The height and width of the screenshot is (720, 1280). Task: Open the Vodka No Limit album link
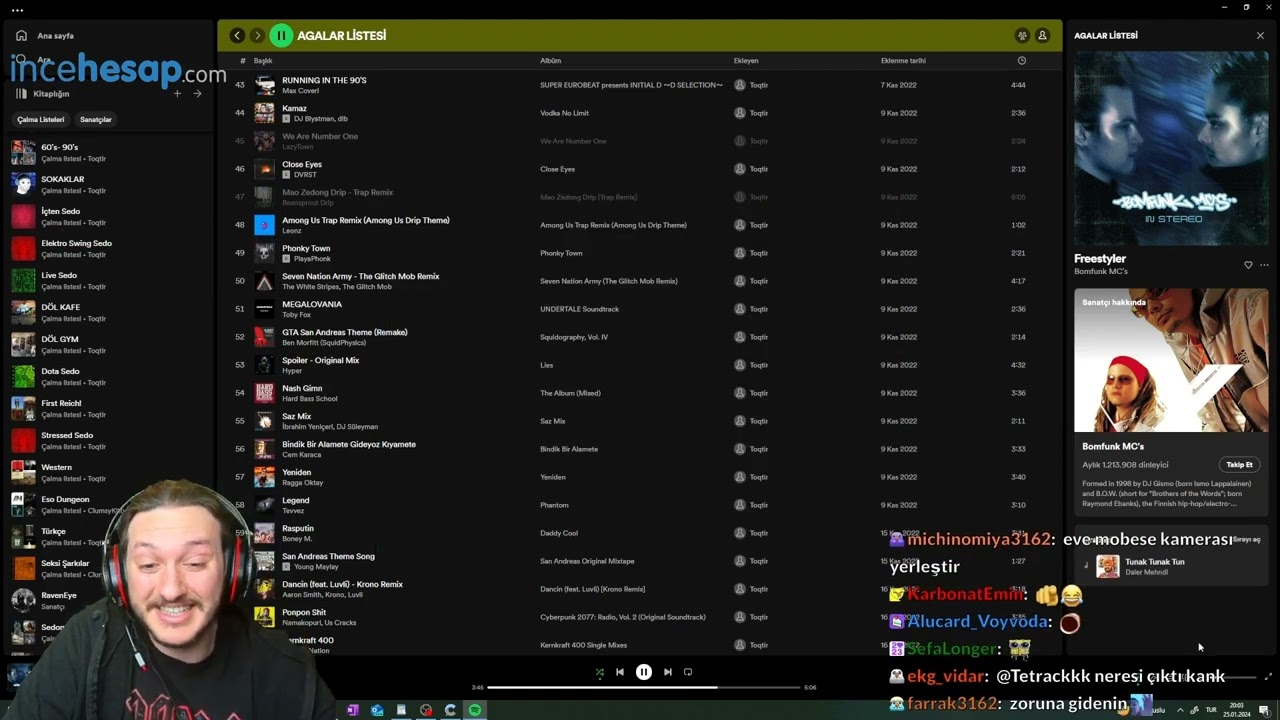564,113
